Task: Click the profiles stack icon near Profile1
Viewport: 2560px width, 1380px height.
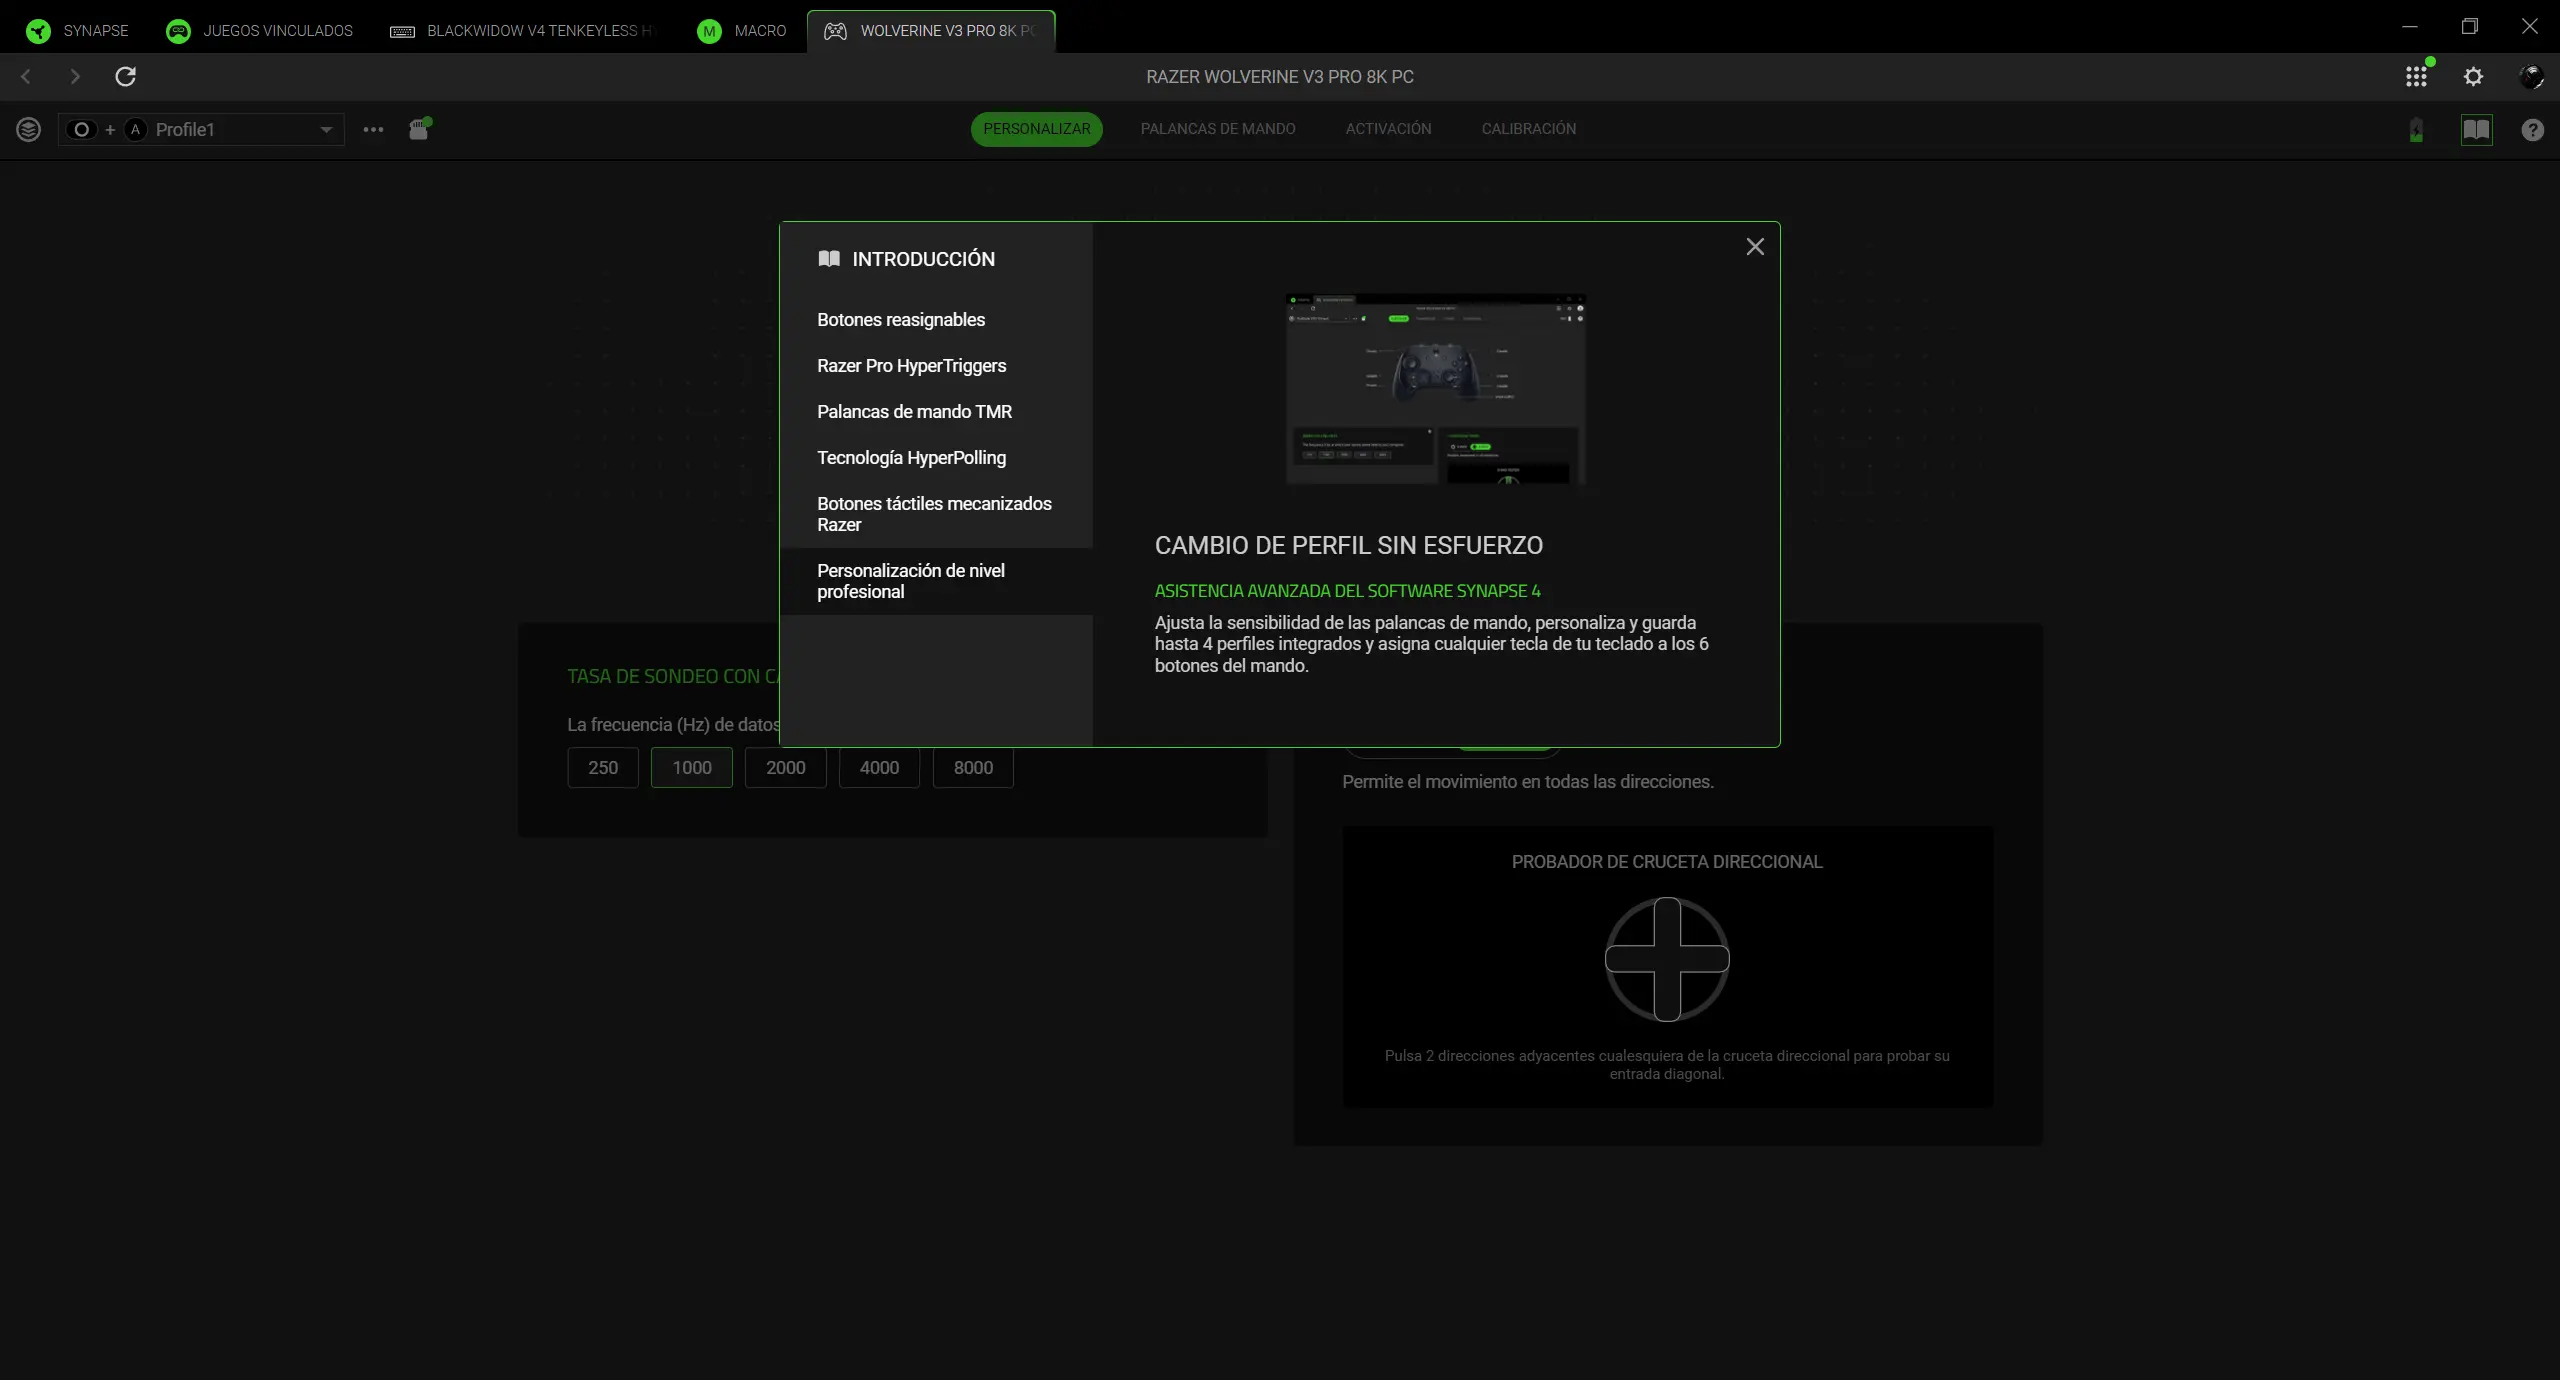Action: (x=29, y=129)
